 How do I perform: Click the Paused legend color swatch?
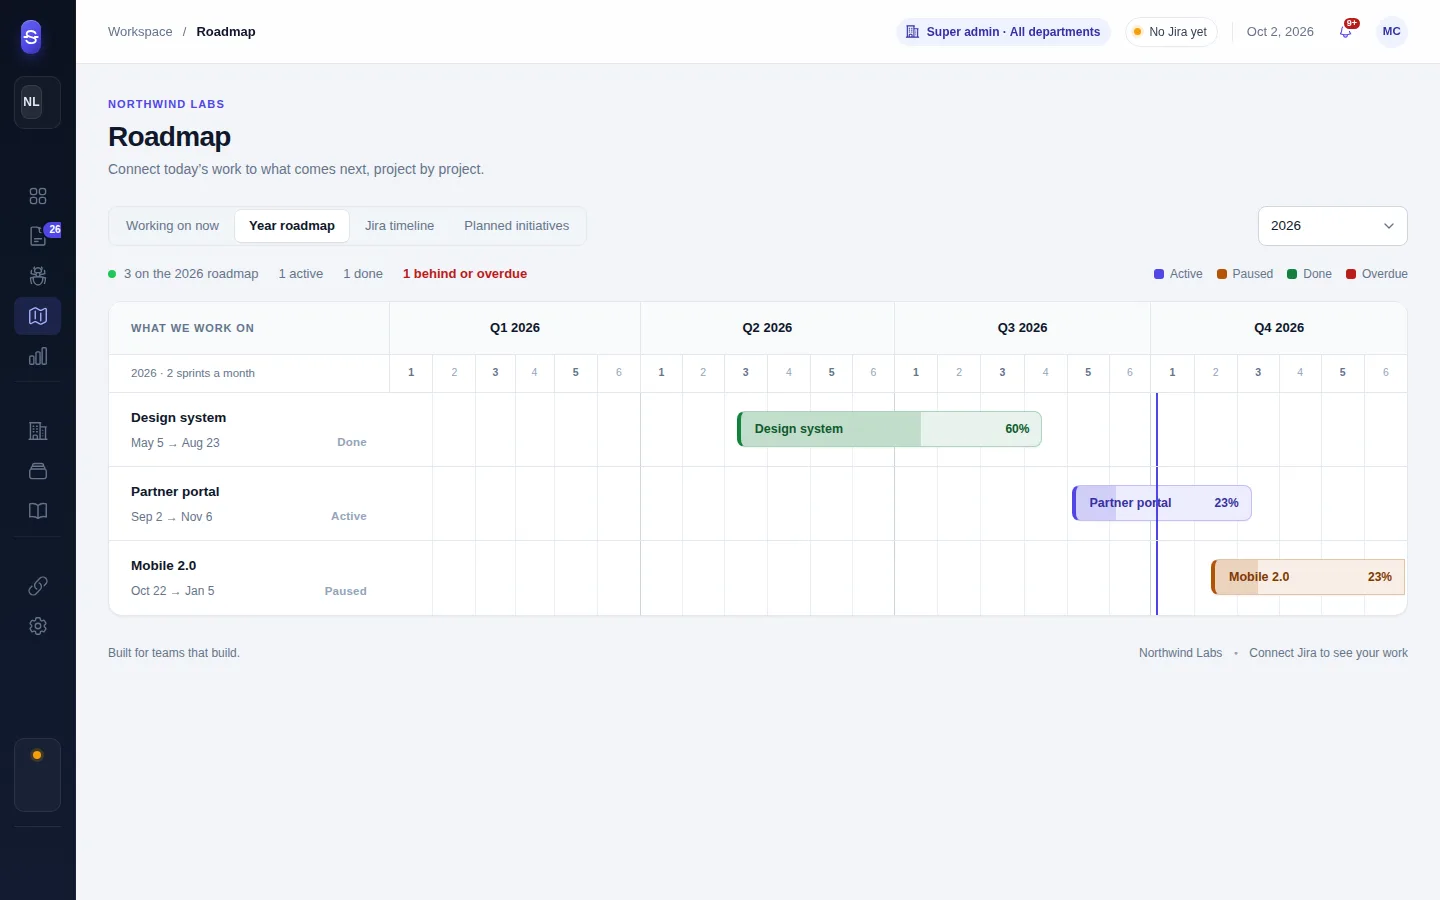pyautogui.click(x=1222, y=274)
